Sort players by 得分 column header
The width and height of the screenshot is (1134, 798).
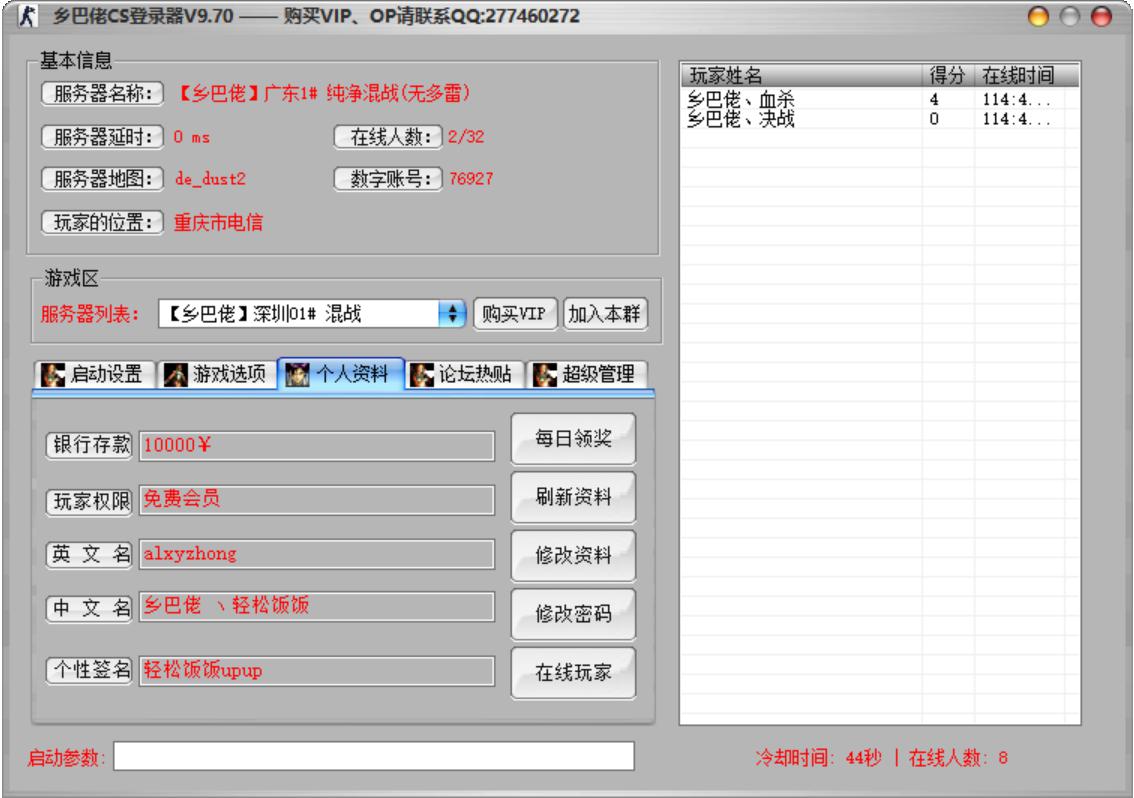[947, 76]
